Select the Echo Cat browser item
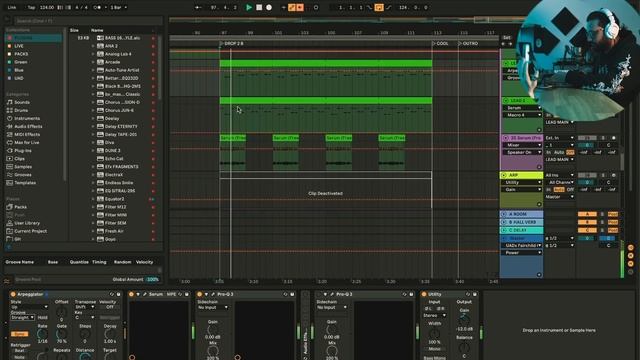The image size is (640, 360). [x=114, y=159]
